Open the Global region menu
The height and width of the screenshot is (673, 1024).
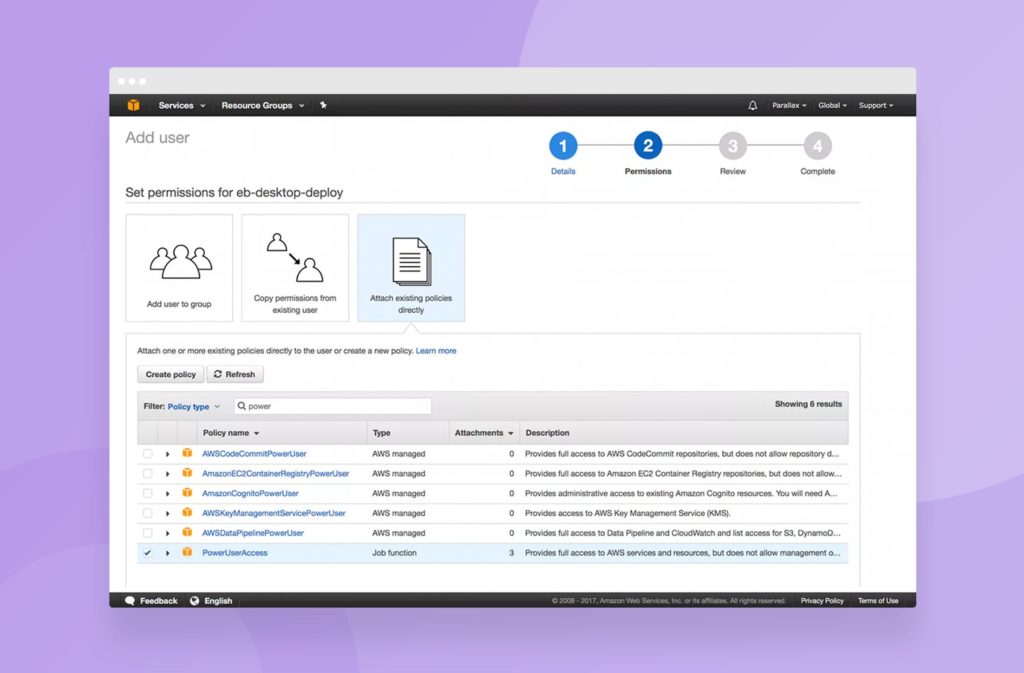tap(832, 105)
